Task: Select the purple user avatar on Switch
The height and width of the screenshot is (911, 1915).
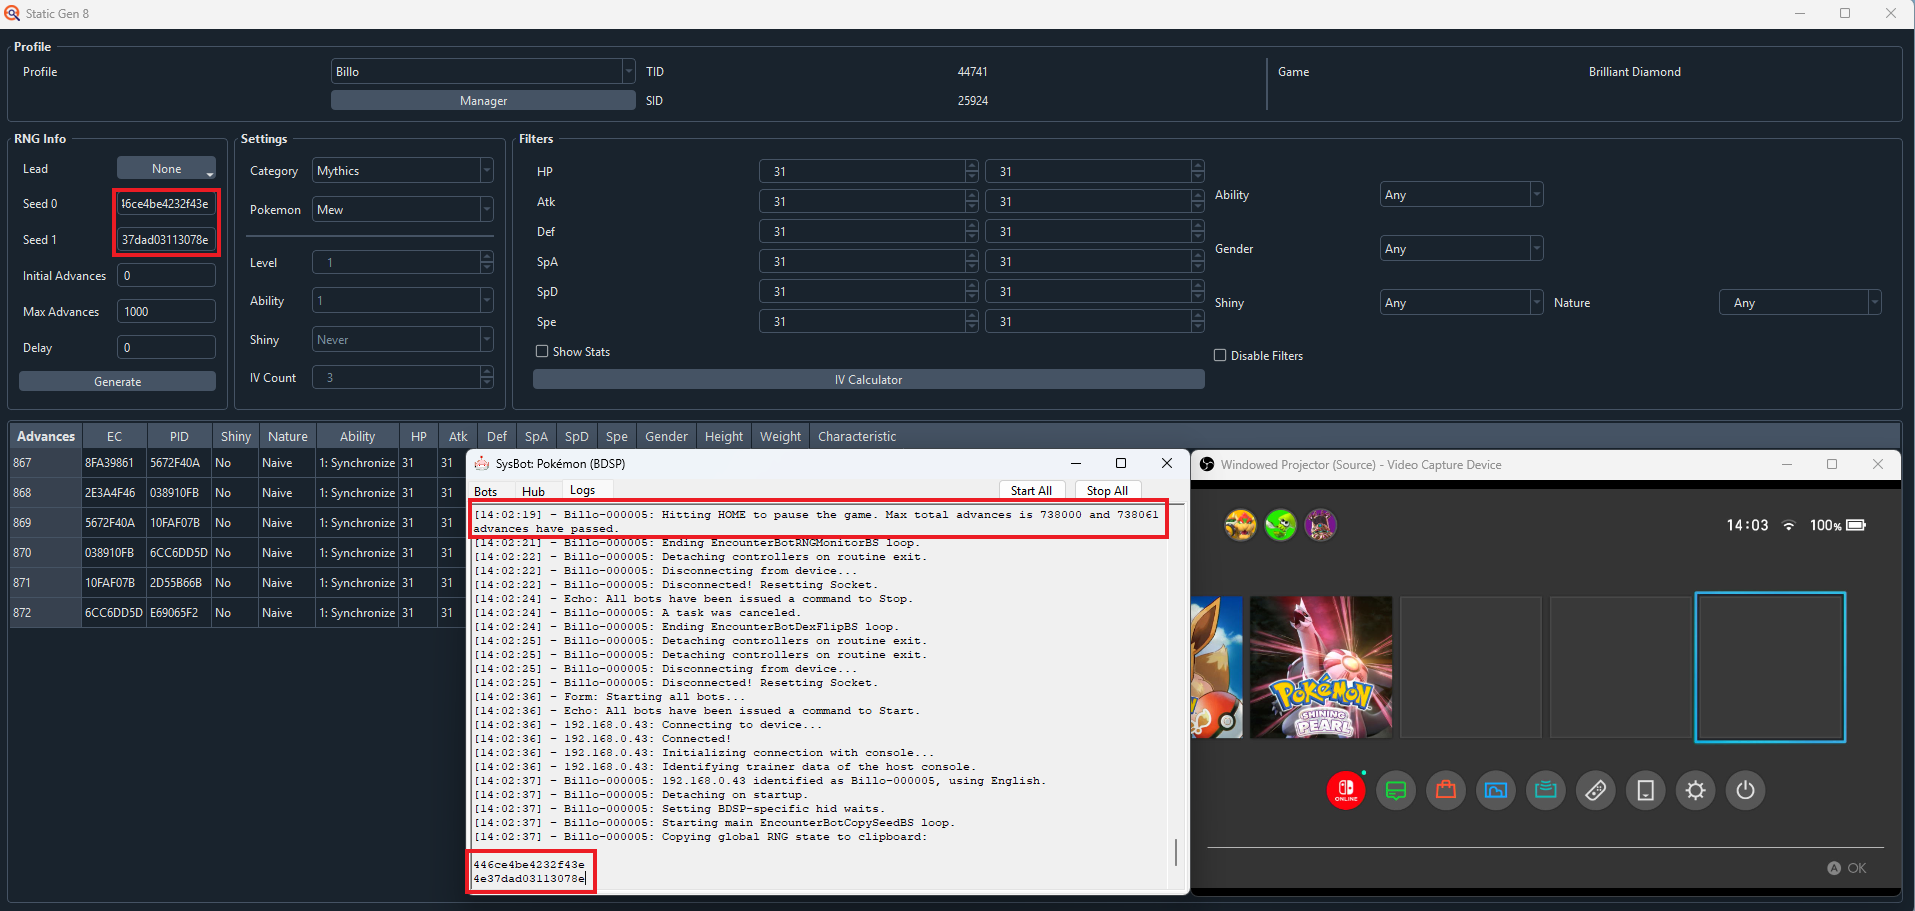Action: click(x=1321, y=525)
